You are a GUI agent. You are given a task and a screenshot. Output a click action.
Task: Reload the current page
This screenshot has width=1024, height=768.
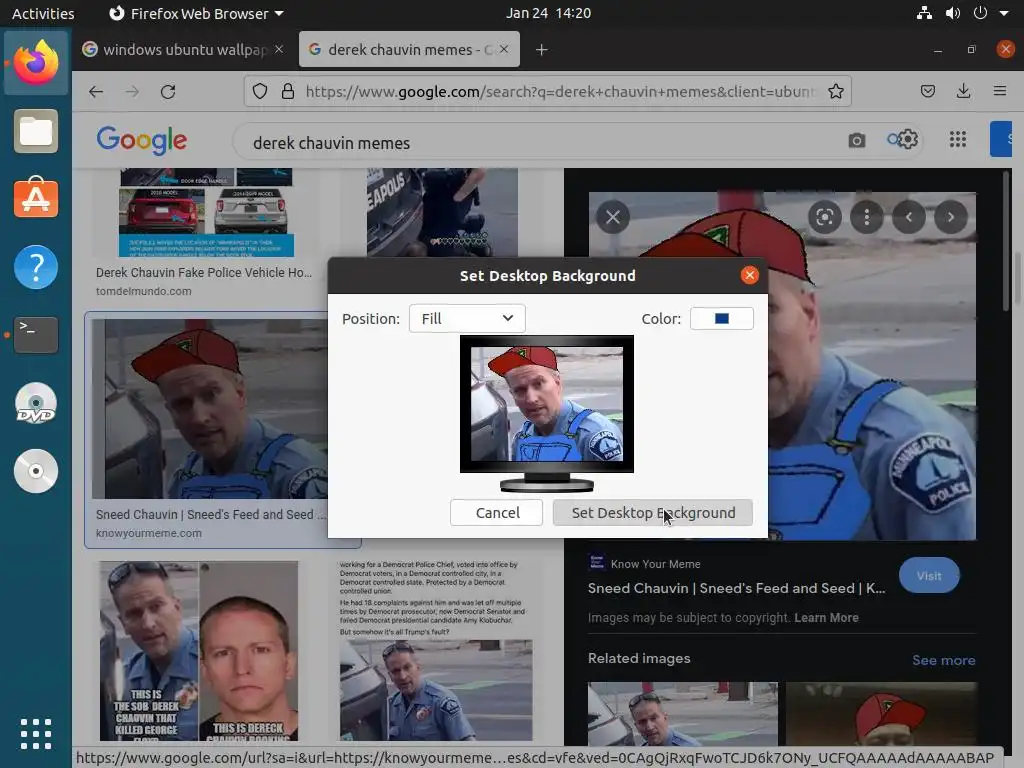tap(168, 92)
